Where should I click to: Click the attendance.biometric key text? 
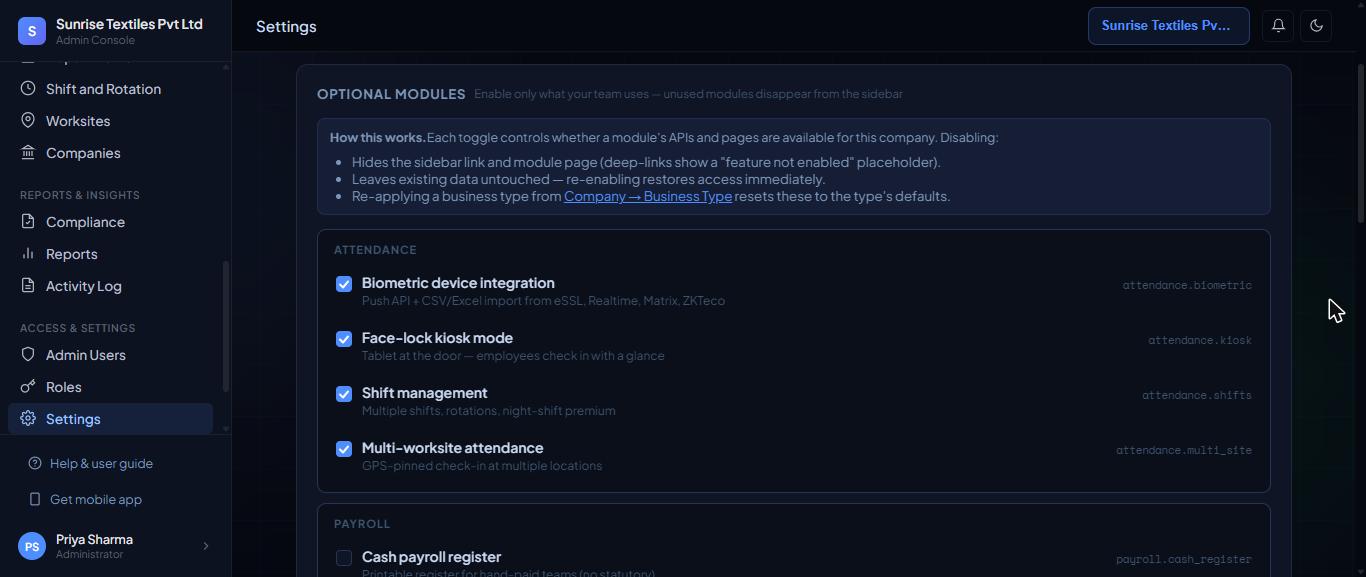coord(1187,285)
